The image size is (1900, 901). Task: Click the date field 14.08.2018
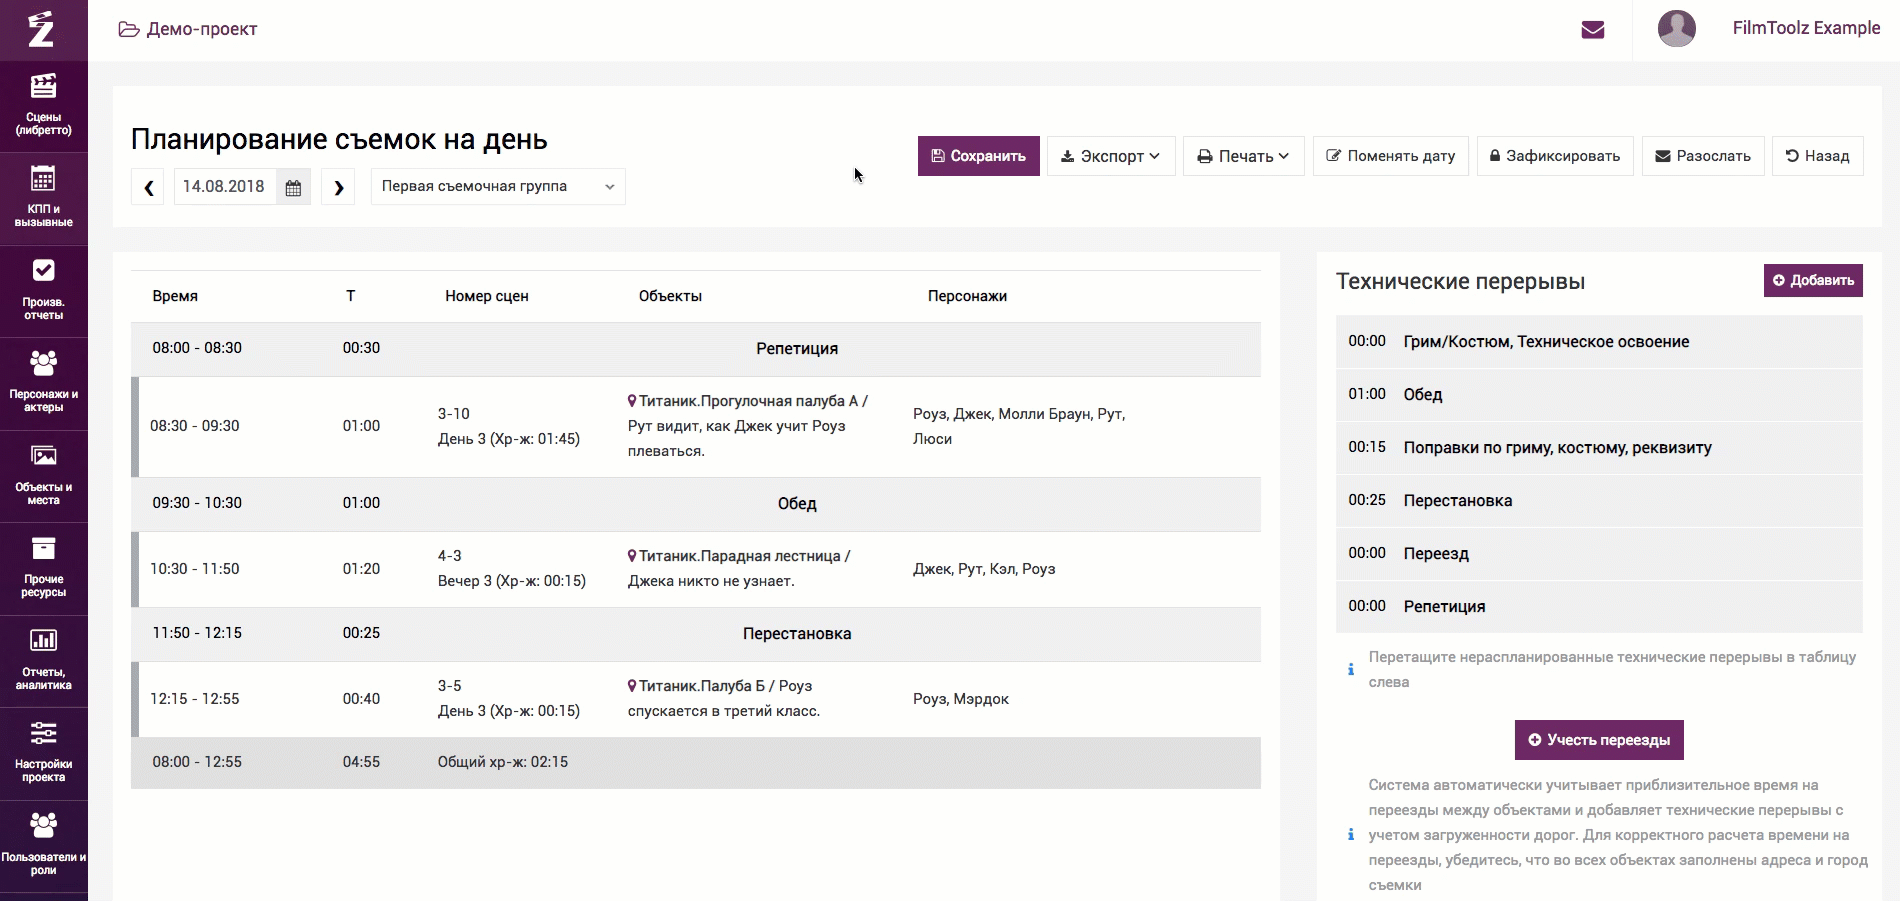tap(225, 187)
